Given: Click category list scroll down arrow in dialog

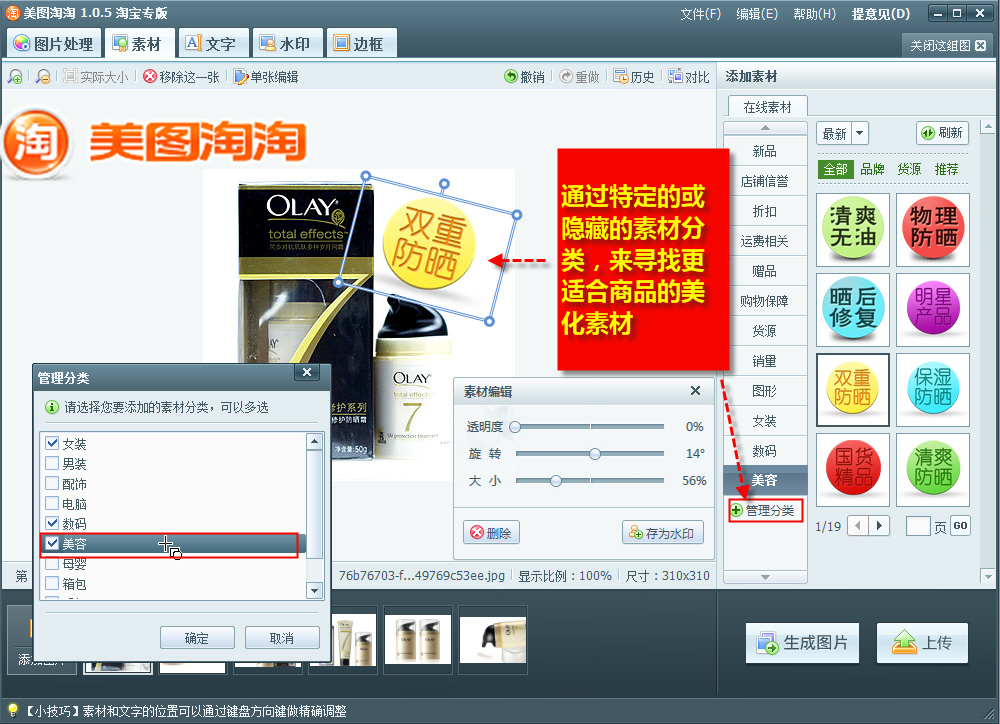Looking at the screenshot, I should click(314, 591).
